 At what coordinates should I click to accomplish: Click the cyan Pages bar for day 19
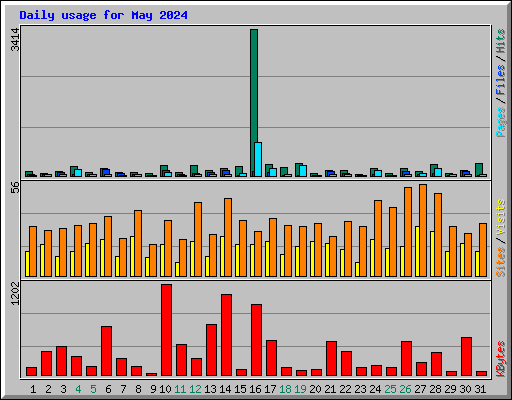(x=303, y=171)
